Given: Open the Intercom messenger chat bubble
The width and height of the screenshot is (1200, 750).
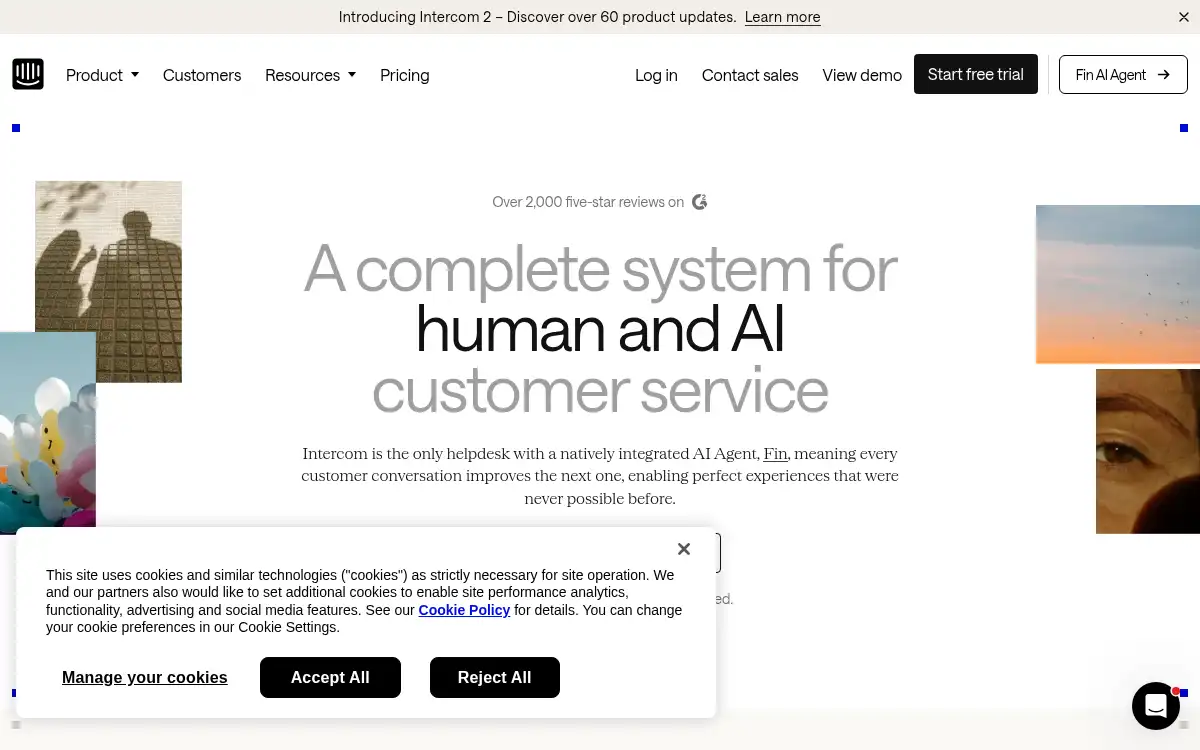Looking at the screenshot, I should point(1155,706).
